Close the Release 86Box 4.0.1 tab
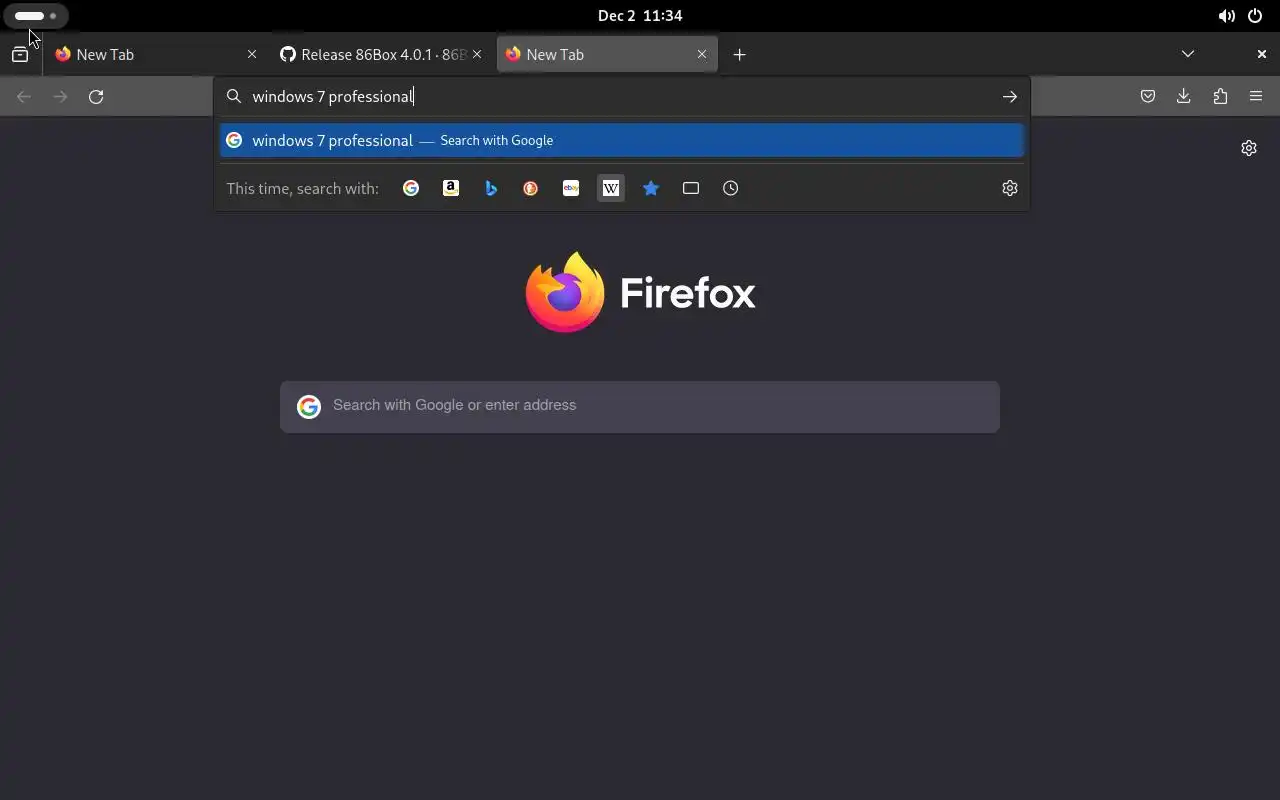 (477, 55)
